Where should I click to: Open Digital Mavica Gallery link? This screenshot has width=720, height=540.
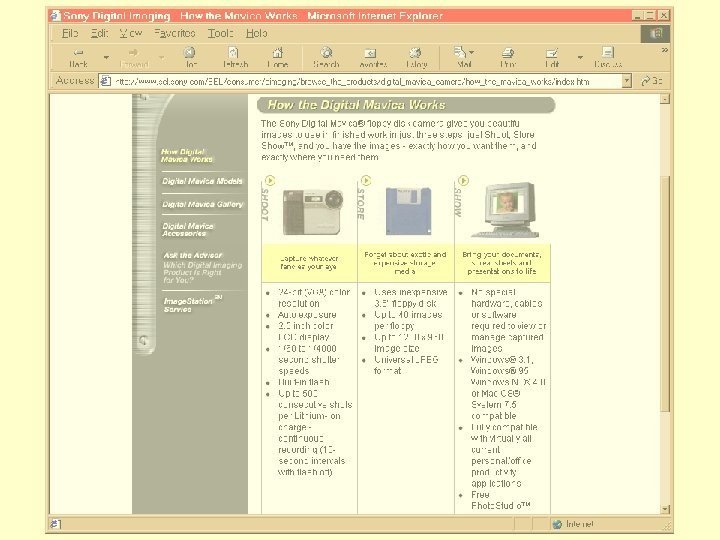tap(202, 204)
